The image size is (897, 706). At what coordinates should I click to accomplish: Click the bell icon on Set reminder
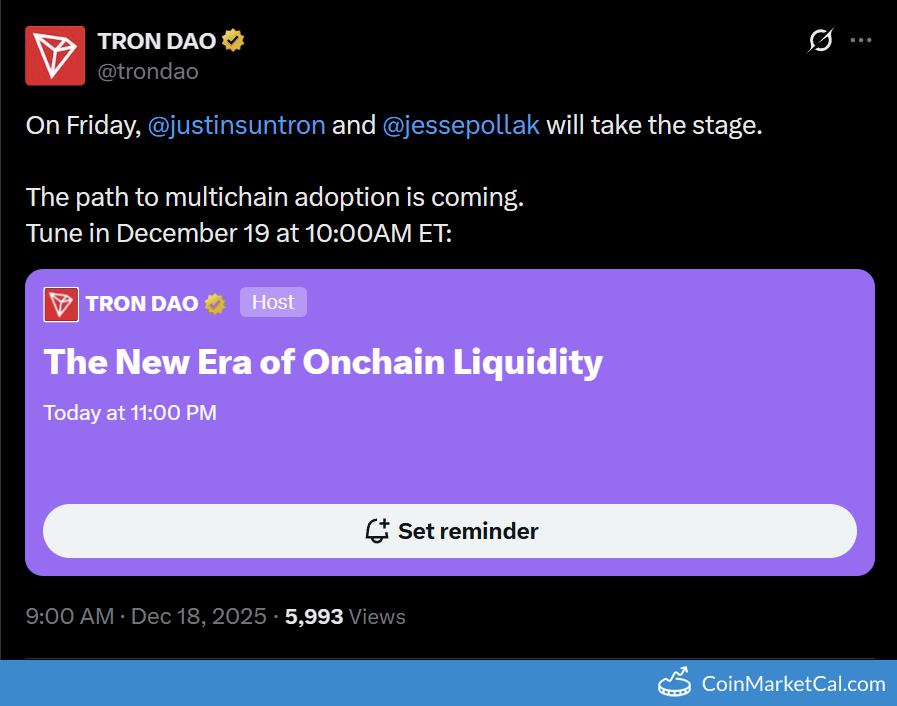(377, 531)
